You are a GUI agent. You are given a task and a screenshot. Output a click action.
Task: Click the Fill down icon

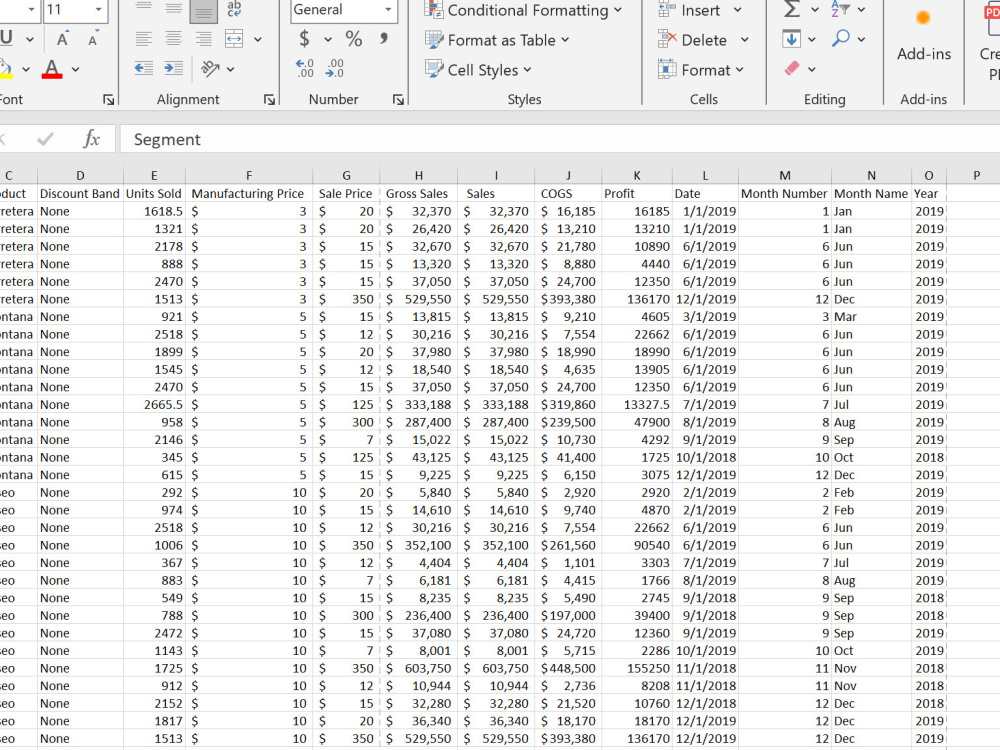tap(791, 39)
